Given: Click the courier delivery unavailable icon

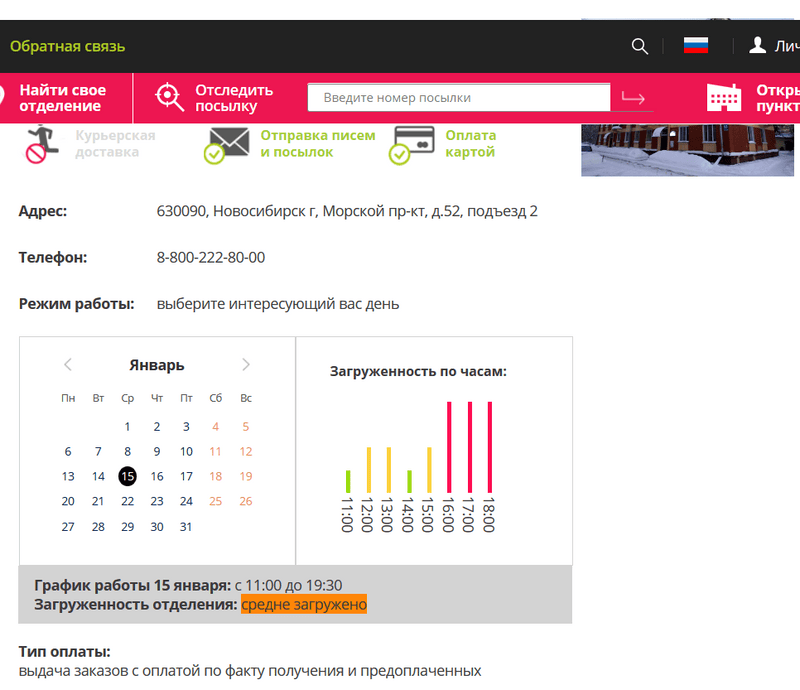Looking at the screenshot, I should [x=42, y=144].
